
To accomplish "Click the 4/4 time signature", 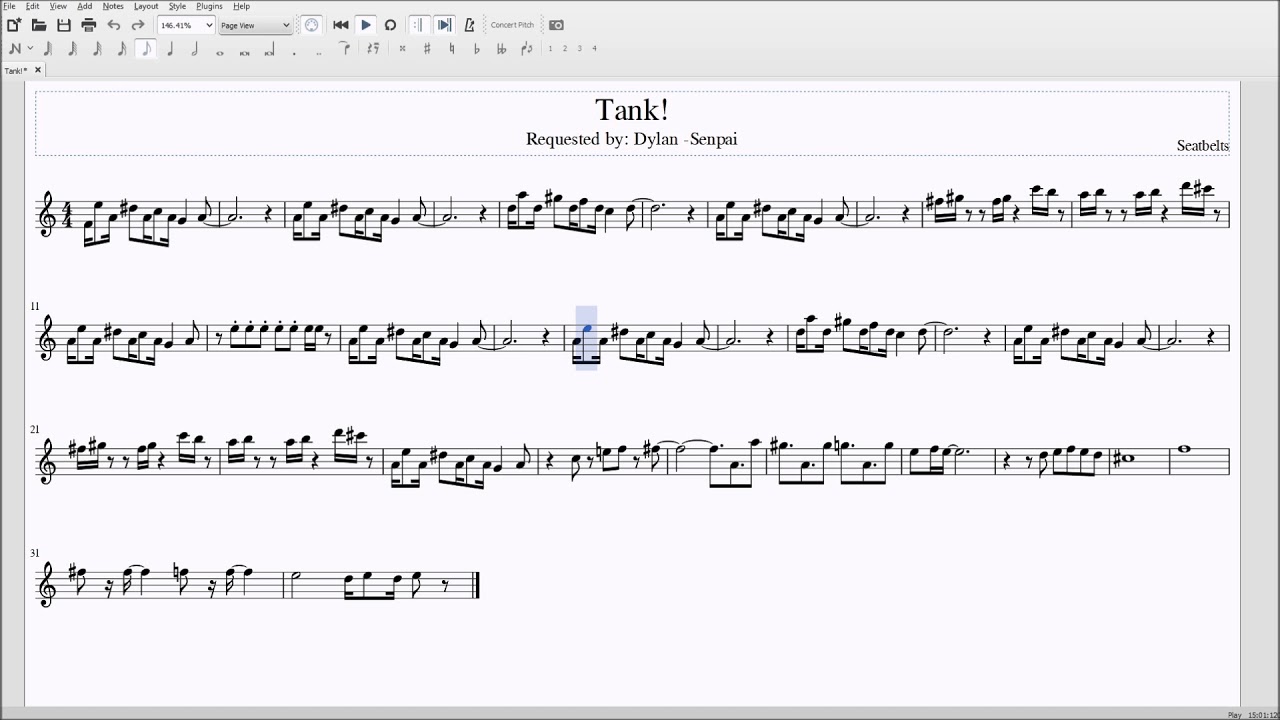I will click(68, 214).
